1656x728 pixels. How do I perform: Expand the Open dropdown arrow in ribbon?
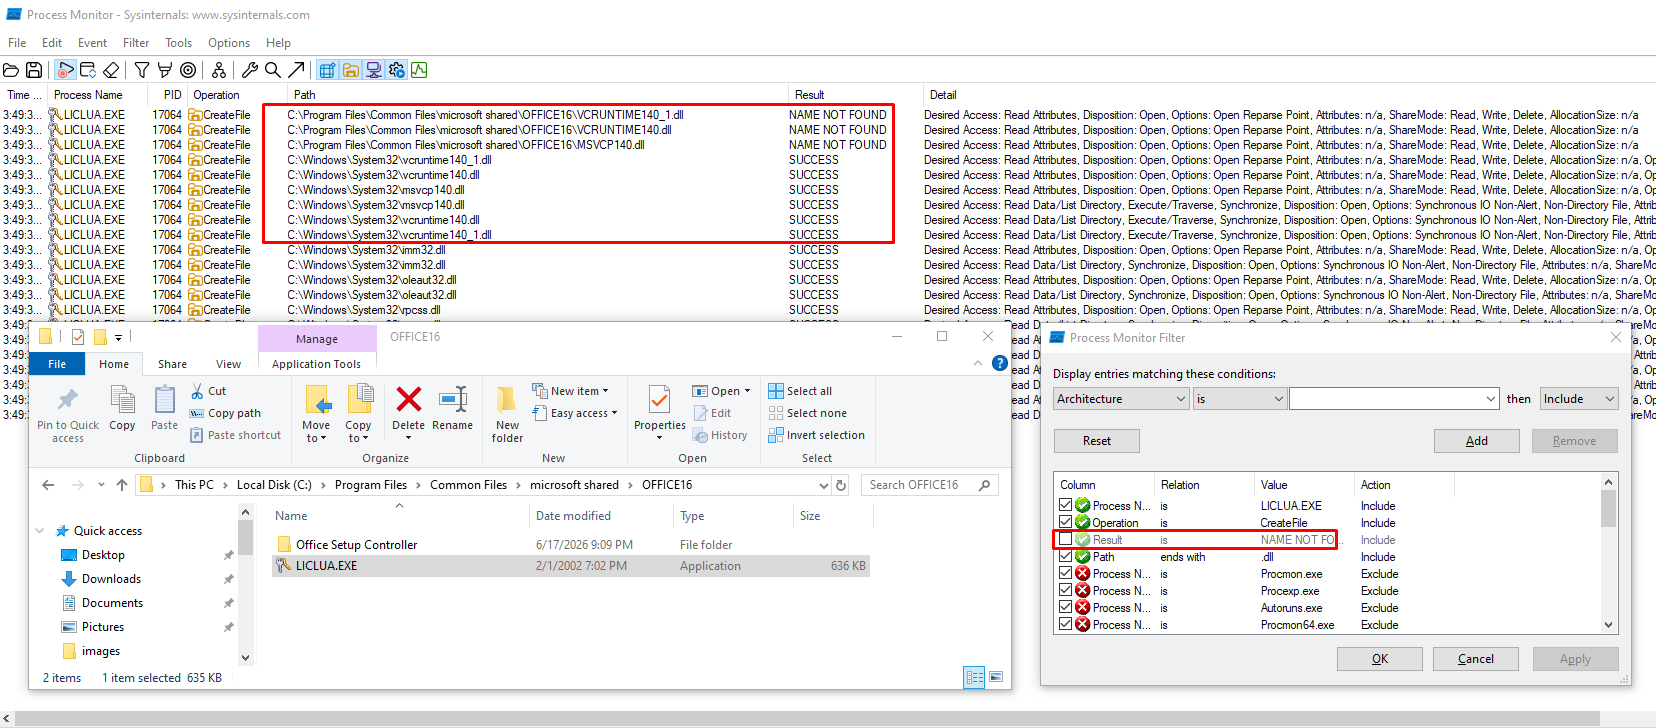pos(747,391)
